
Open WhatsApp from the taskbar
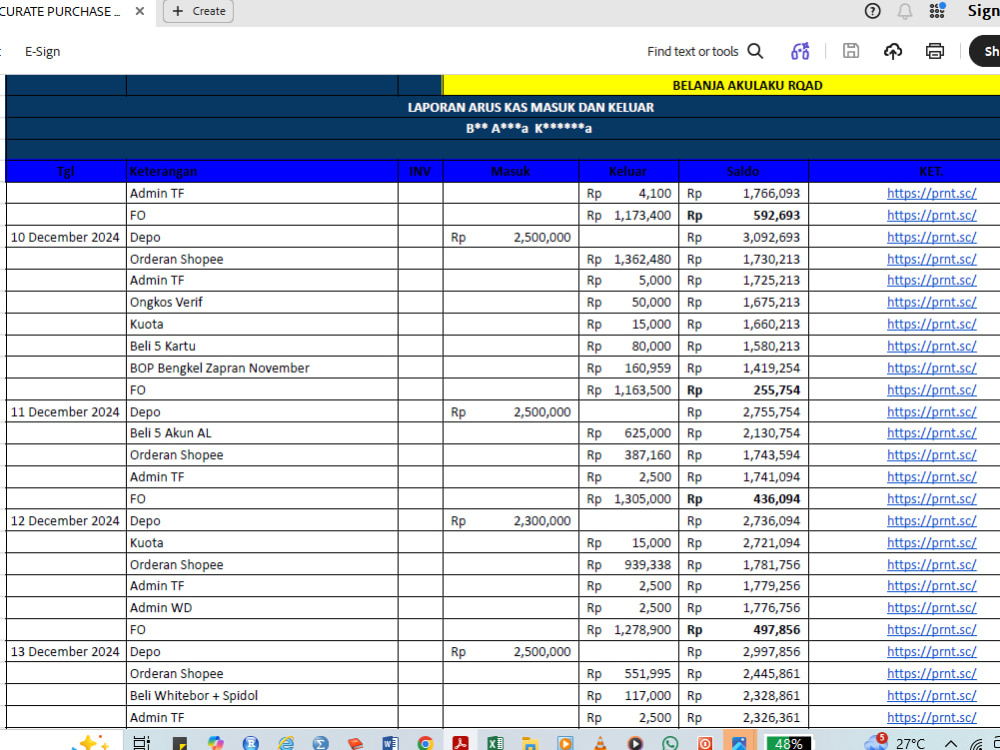[x=670, y=742]
